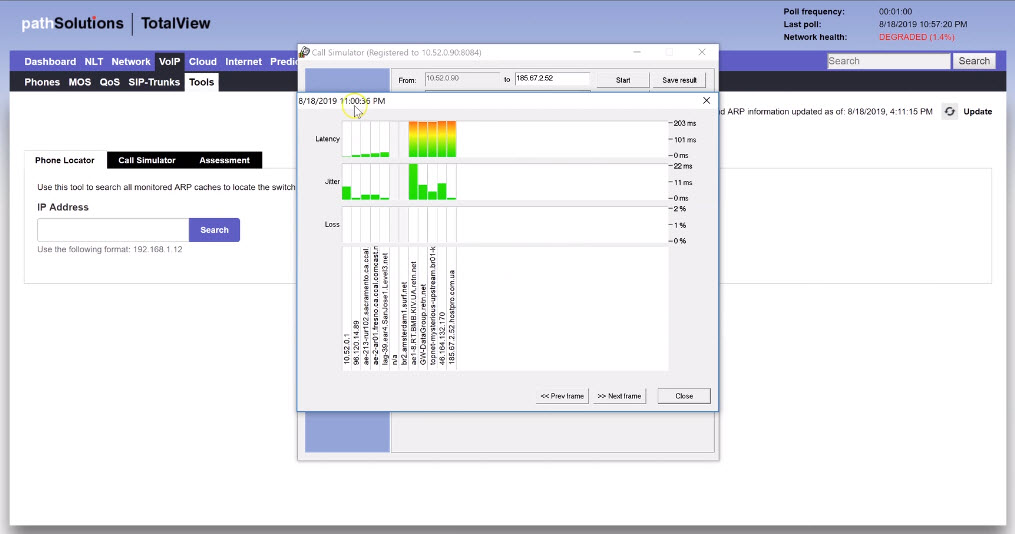This screenshot has height=534, width=1015.
Task: Switch to the Assessment tool tab
Action: [x=224, y=160]
